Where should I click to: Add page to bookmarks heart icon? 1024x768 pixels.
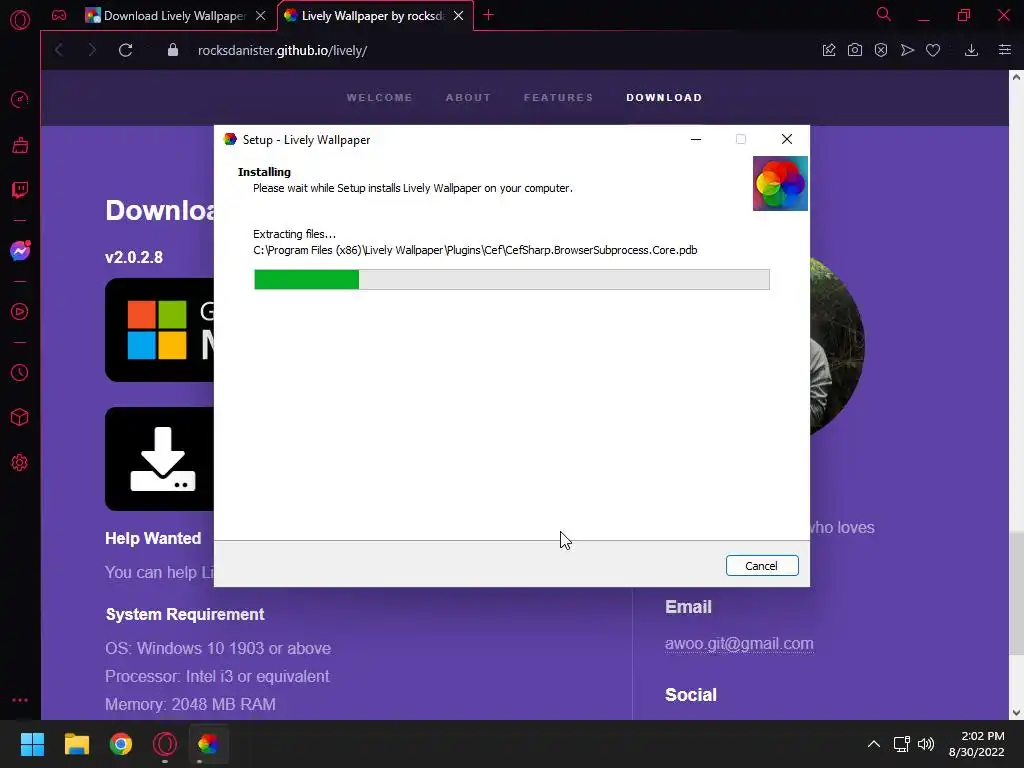tap(933, 50)
